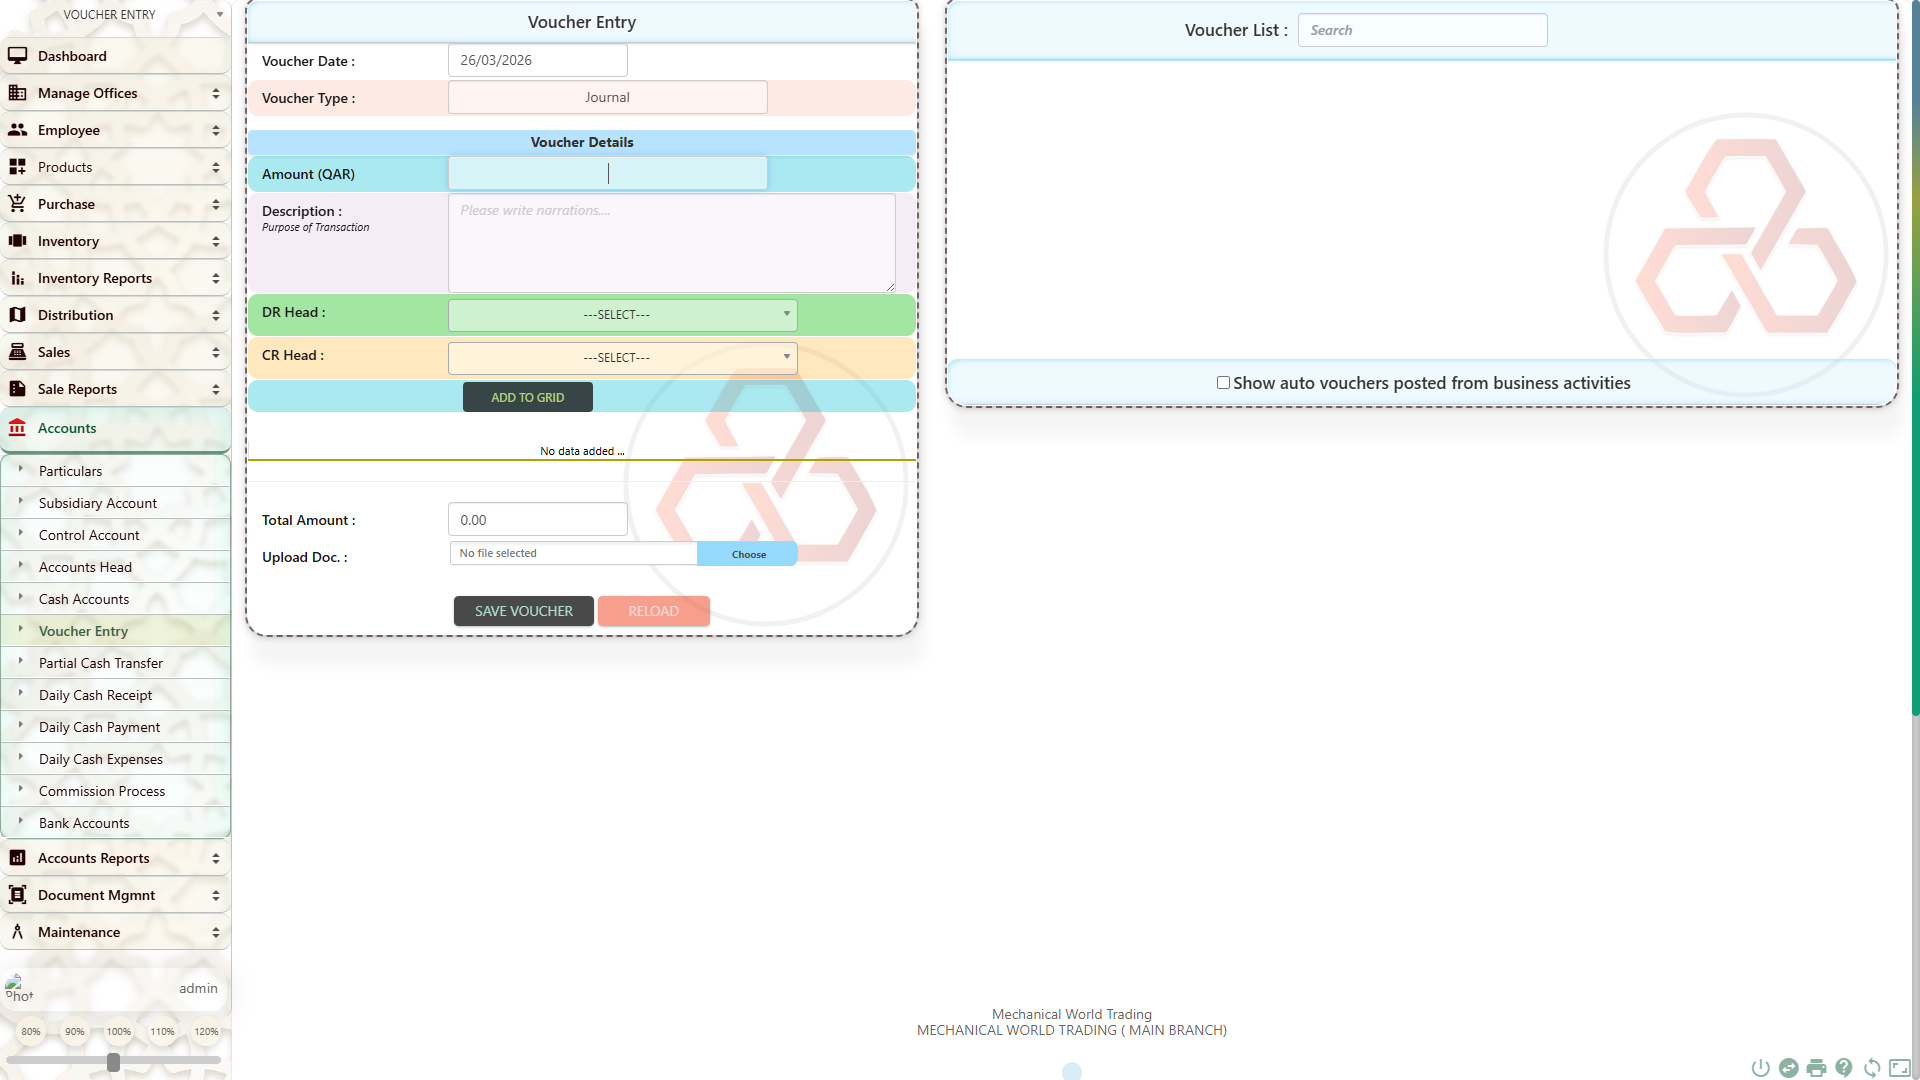Viewport: 1920px width, 1080px height.
Task: Set zoom level to 80%
Action: 31,1031
